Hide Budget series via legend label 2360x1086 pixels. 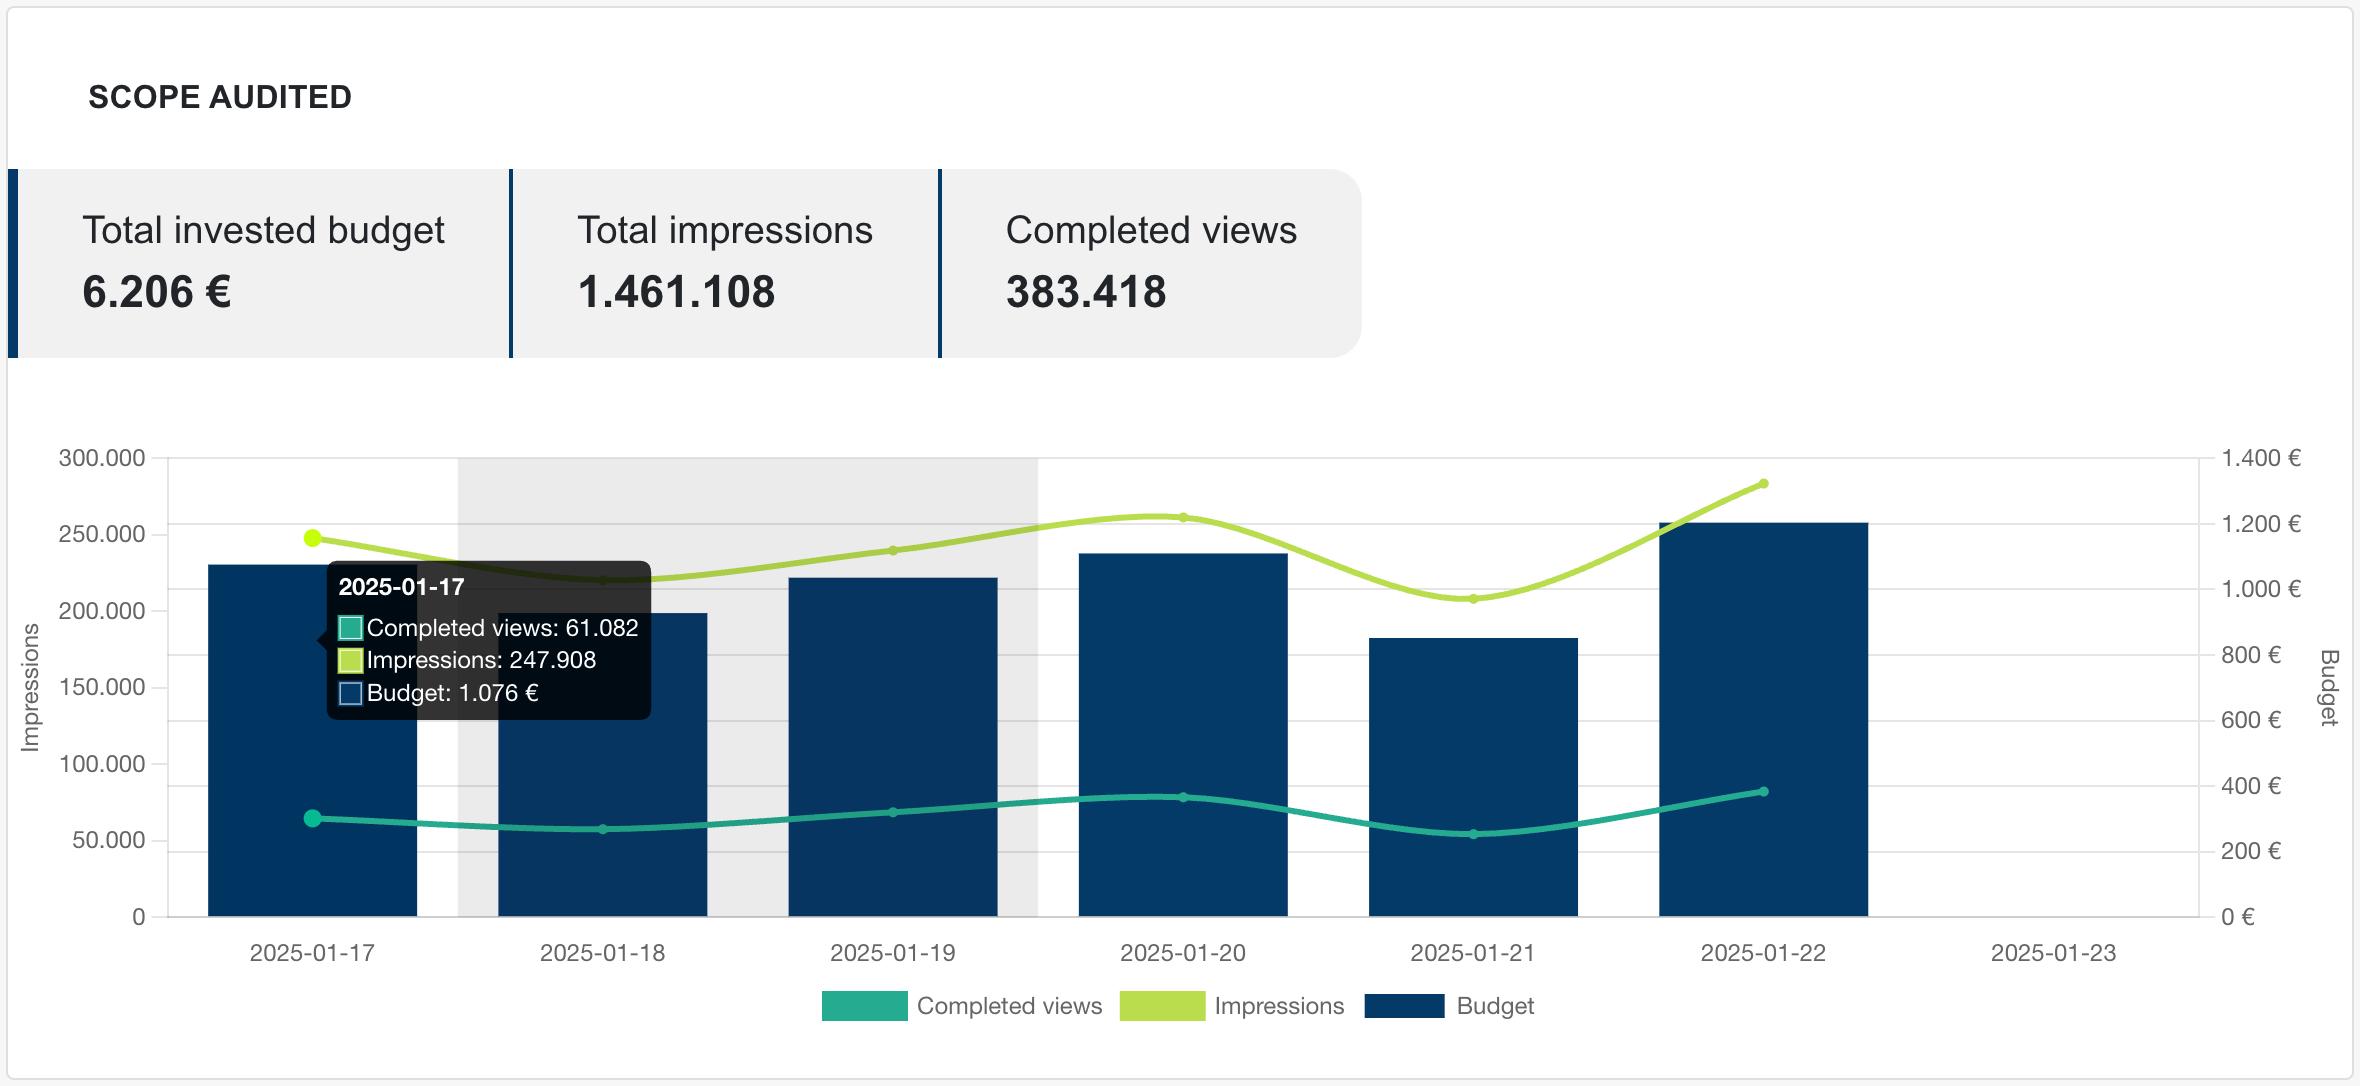click(x=1495, y=1006)
